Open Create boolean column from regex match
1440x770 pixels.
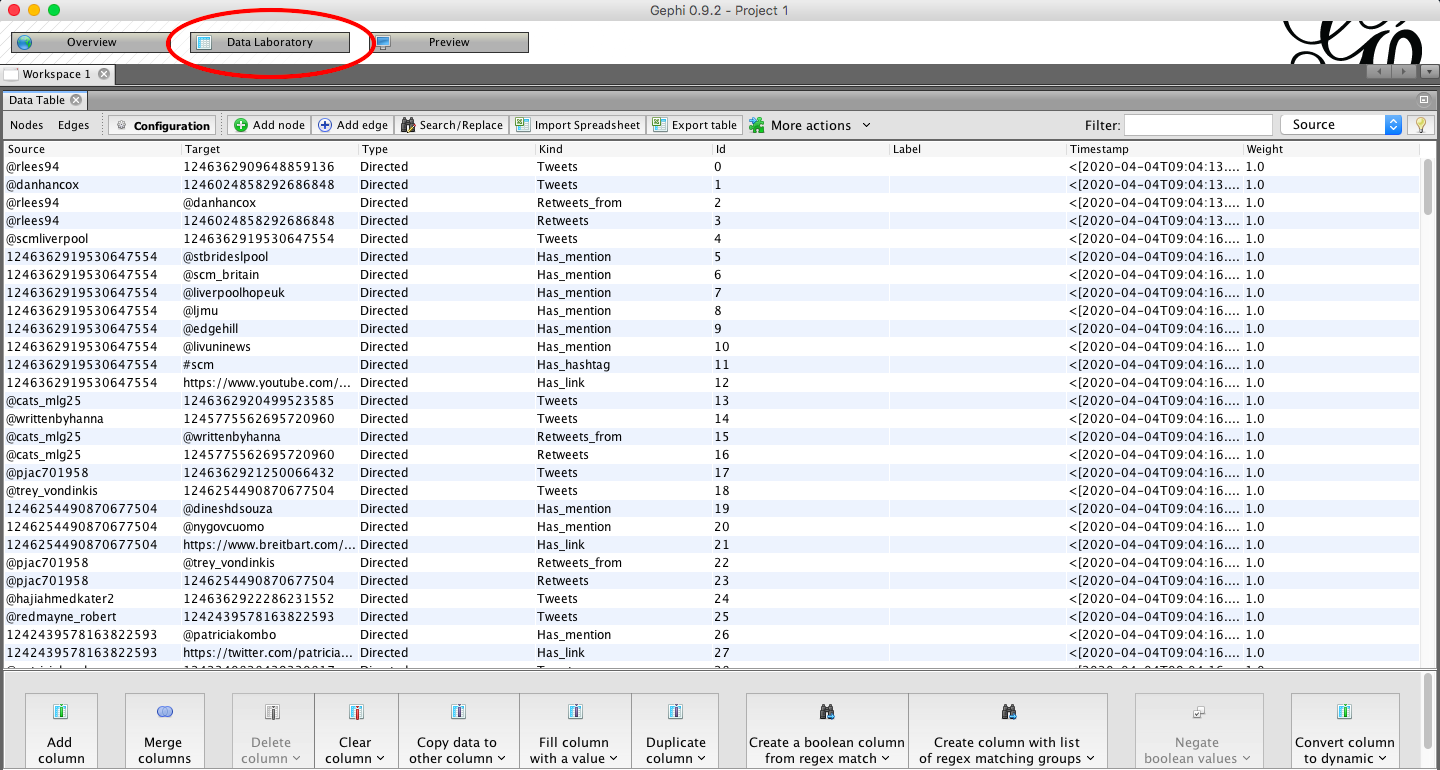point(827,732)
